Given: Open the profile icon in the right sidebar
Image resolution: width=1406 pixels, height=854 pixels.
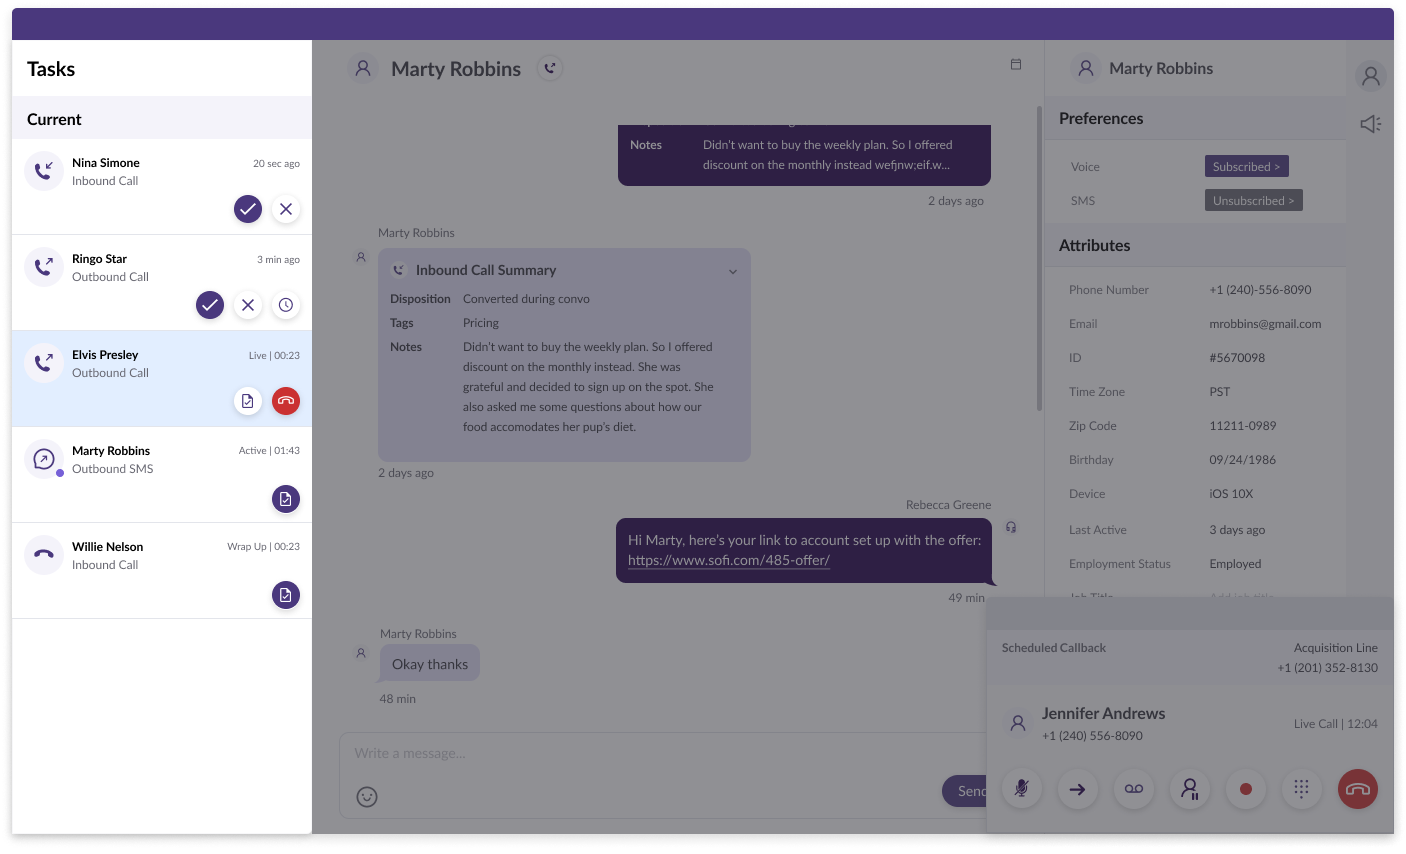Looking at the screenshot, I should coord(1371,75).
